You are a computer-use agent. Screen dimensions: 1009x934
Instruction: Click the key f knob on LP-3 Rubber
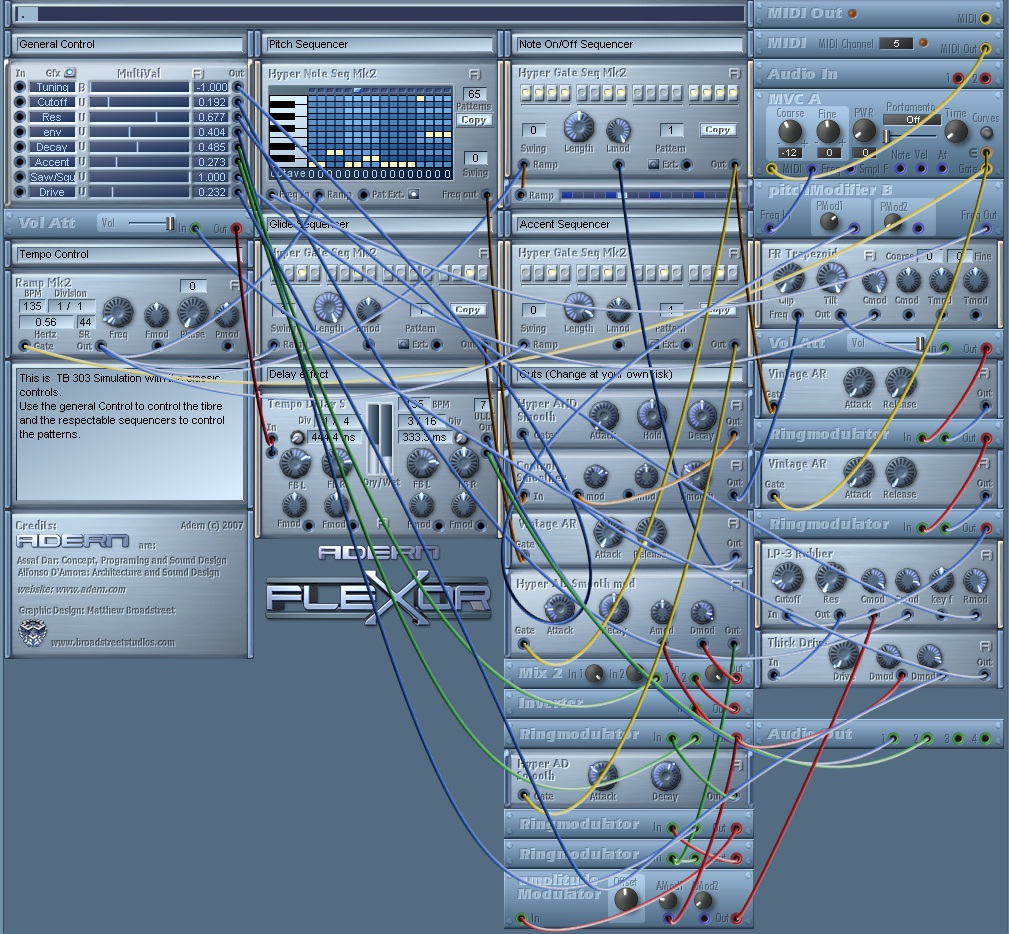[x=941, y=580]
